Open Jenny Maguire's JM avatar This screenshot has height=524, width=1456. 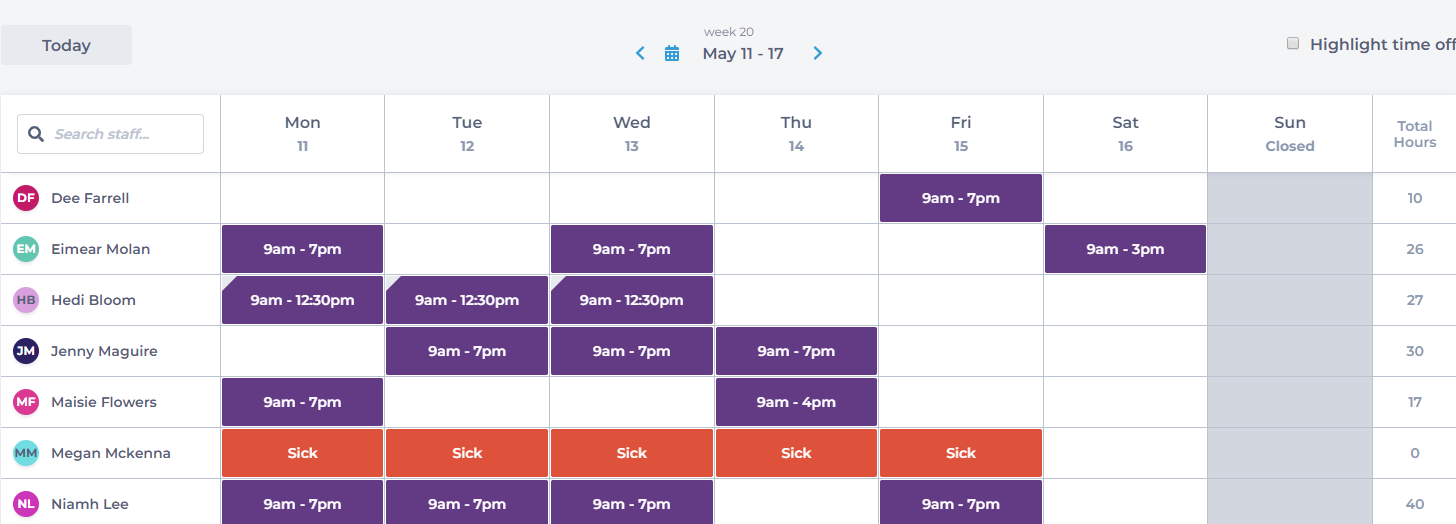26,351
